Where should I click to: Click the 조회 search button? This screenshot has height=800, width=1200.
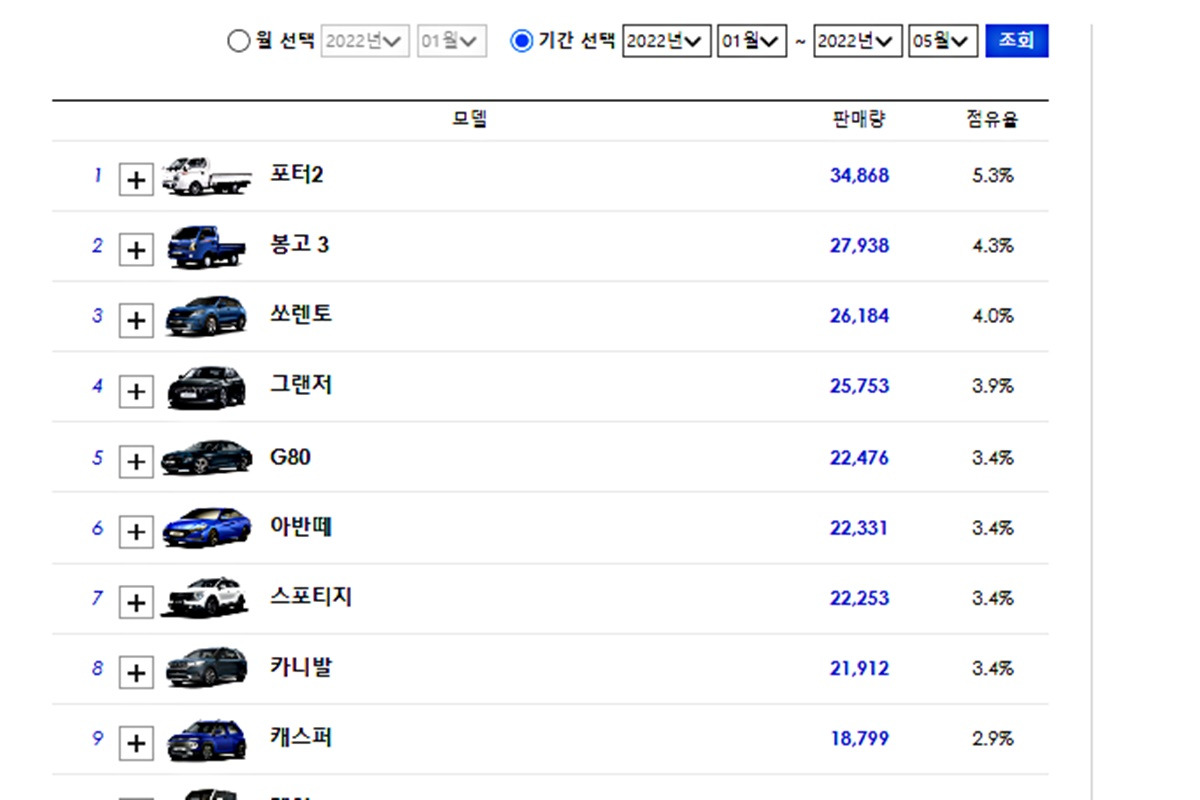1017,41
